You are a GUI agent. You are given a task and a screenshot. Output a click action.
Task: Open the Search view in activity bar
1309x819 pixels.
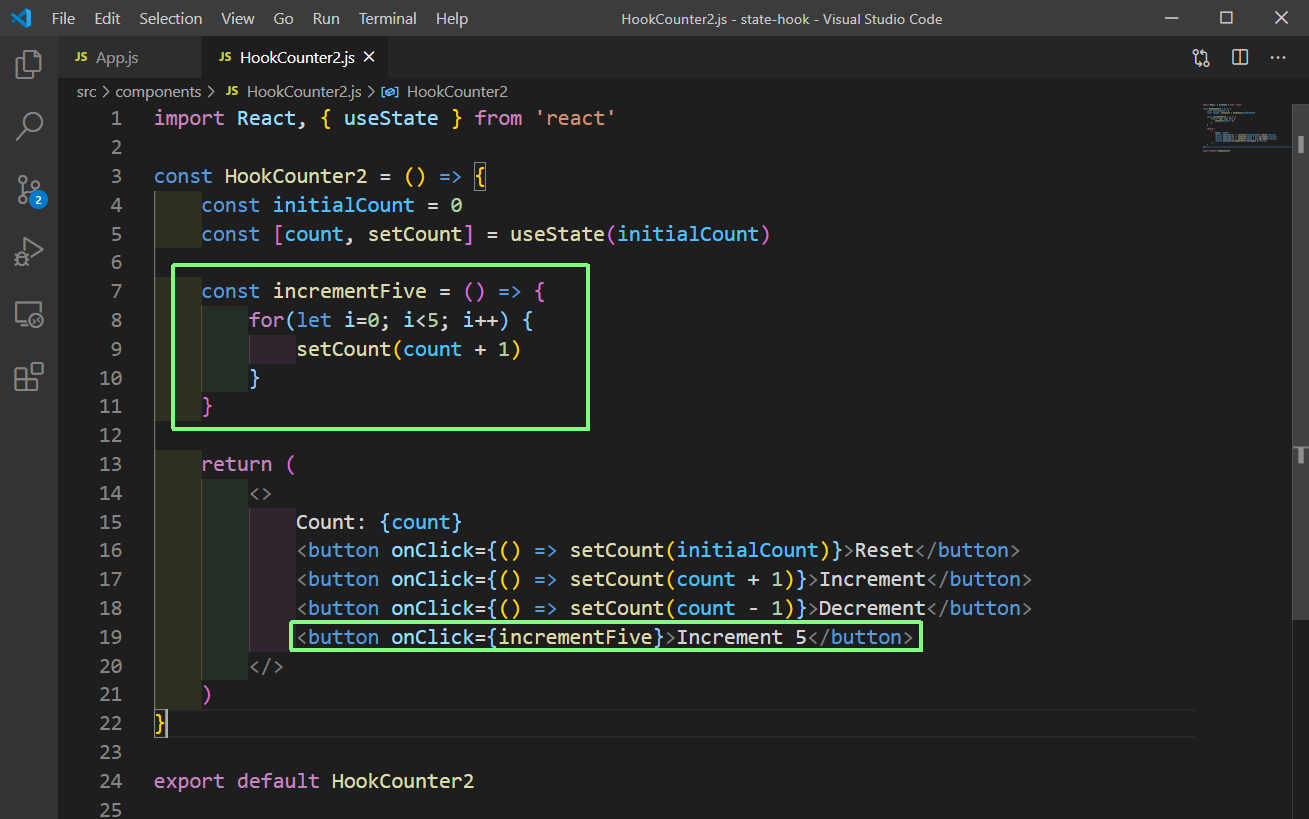coord(29,127)
